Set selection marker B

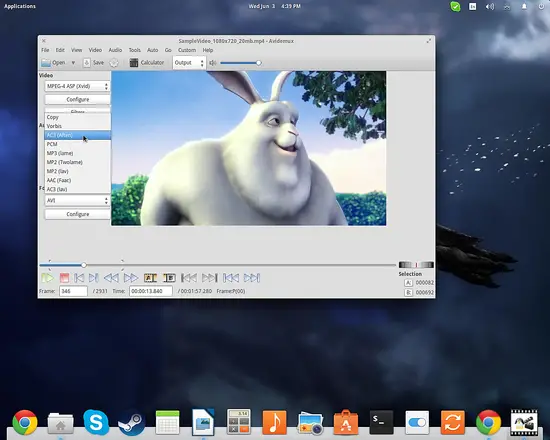click(x=169, y=278)
